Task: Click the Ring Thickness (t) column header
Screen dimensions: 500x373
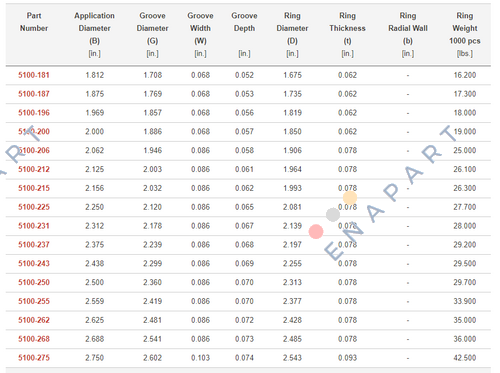Action: point(347,34)
